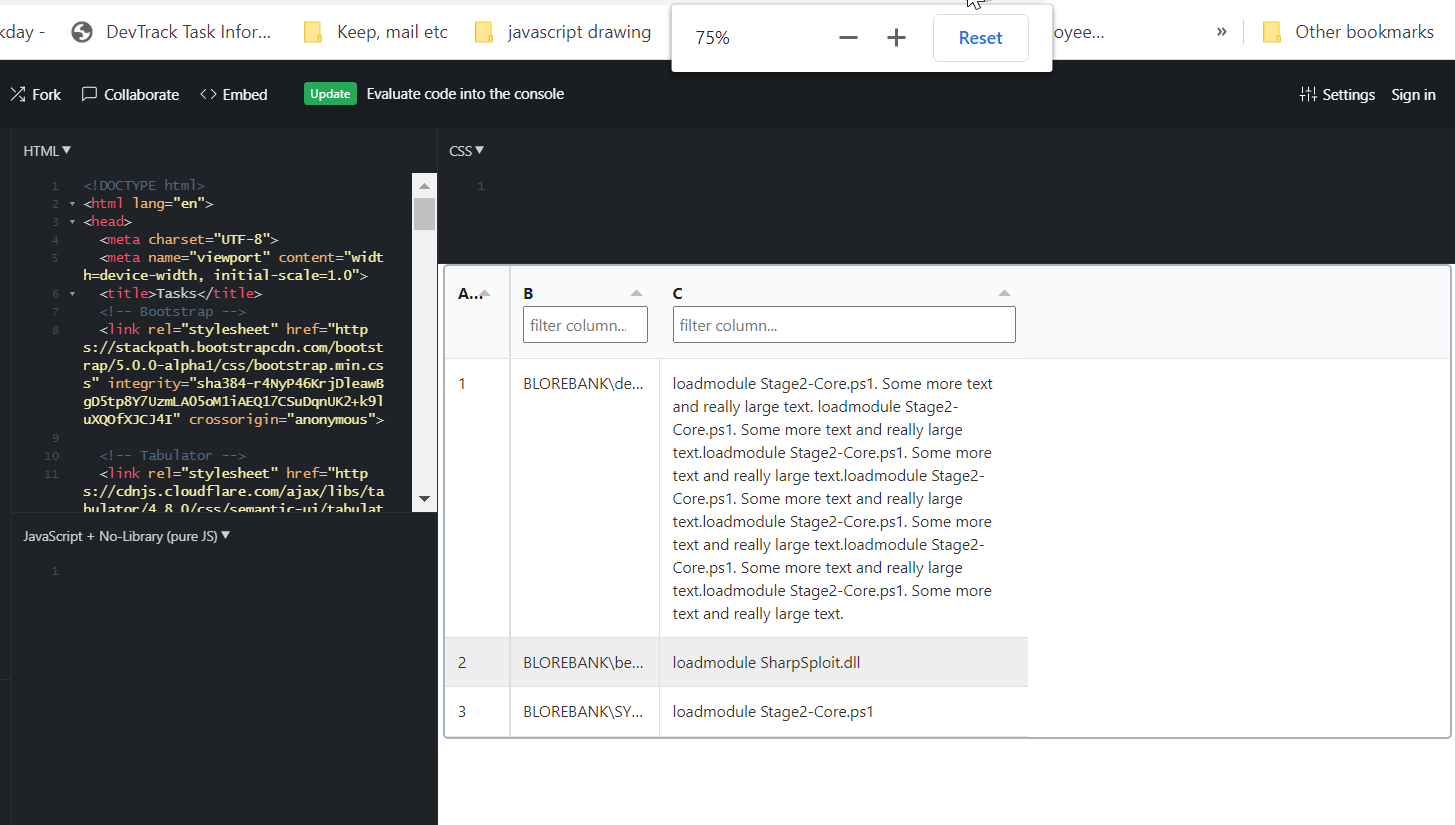Open the CSS panel dropdown
This screenshot has width=1455, height=825.
click(x=466, y=151)
